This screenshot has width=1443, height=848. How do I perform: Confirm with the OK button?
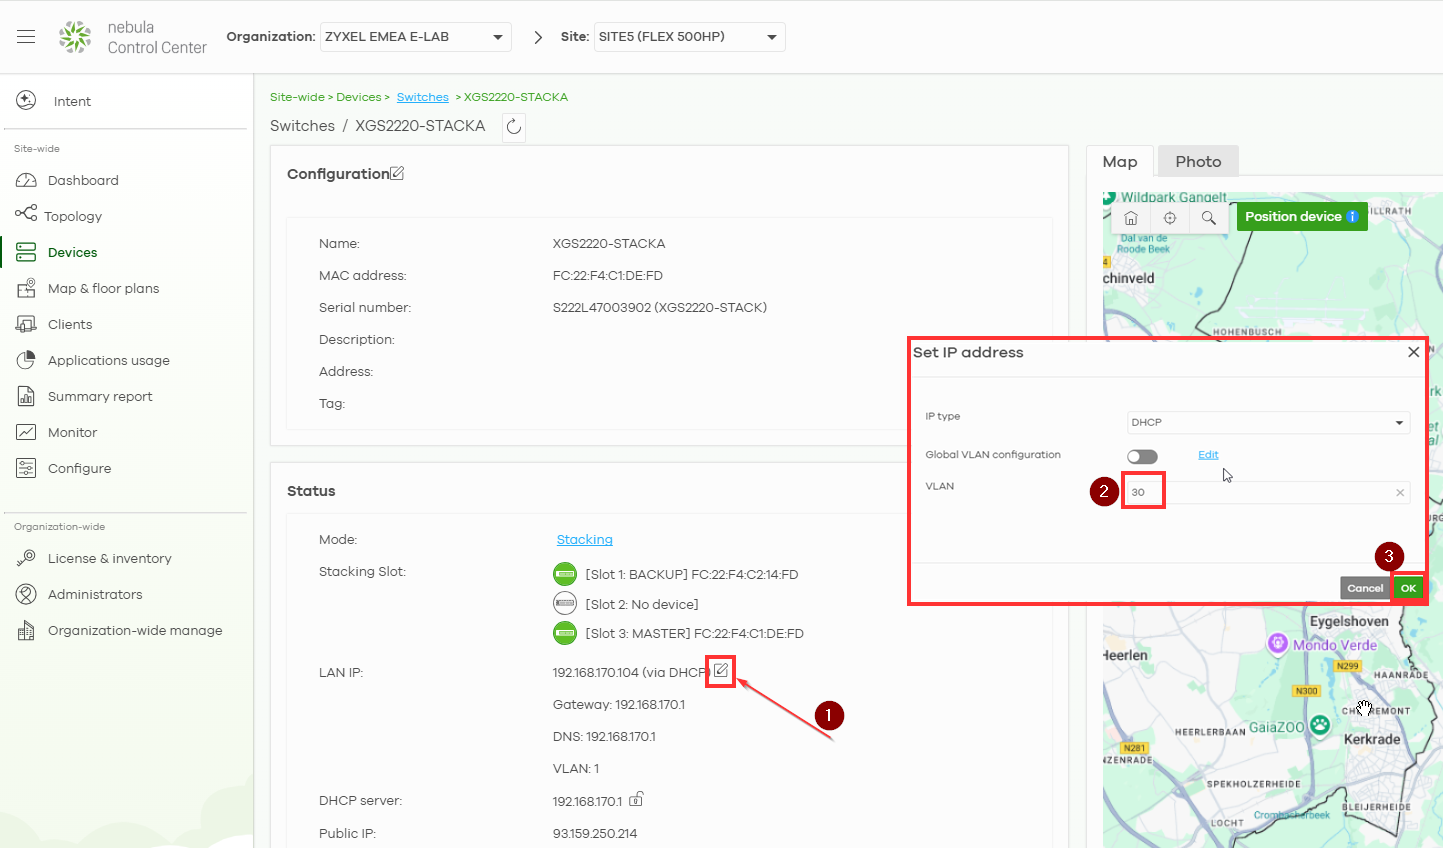coord(1408,588)
